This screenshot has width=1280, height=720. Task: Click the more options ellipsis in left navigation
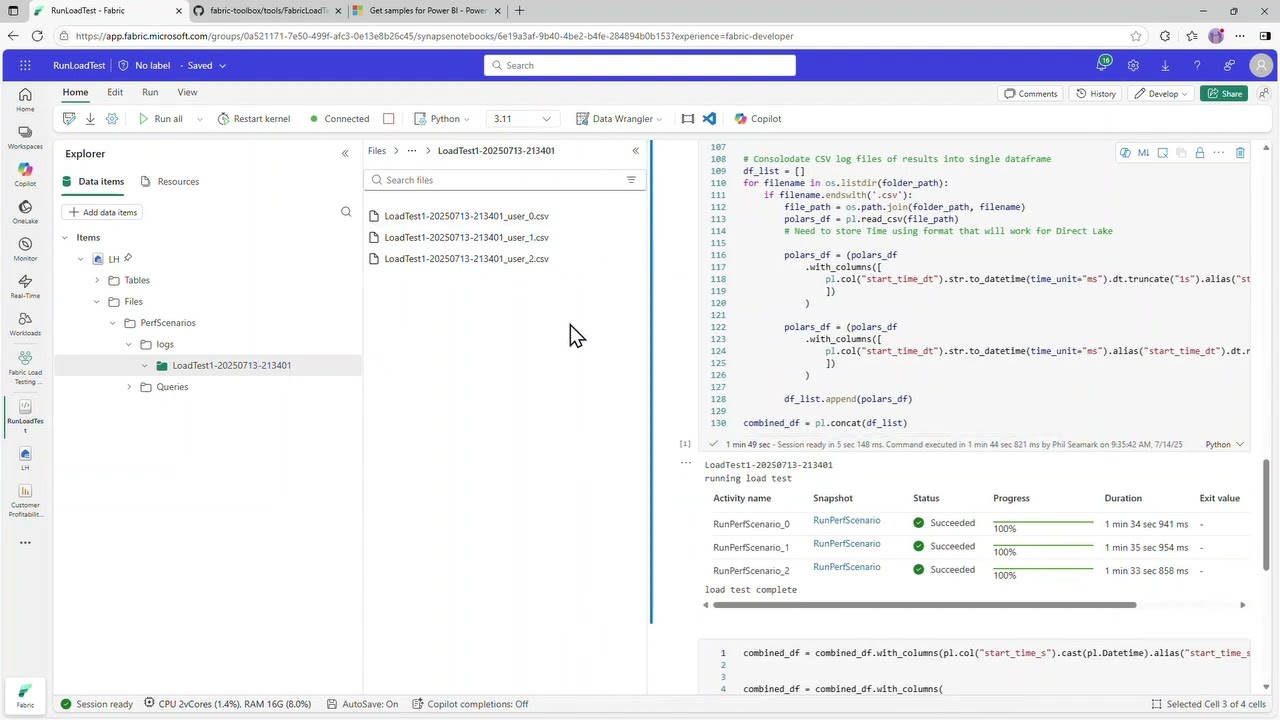click(x=25, y=543)
